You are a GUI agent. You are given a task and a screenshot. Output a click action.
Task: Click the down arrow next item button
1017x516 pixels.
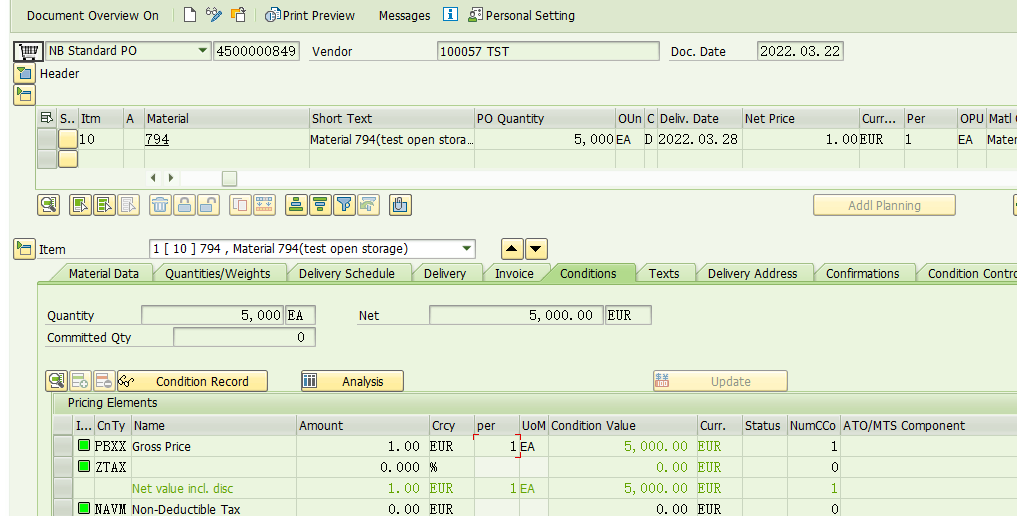tap(536, 249)
